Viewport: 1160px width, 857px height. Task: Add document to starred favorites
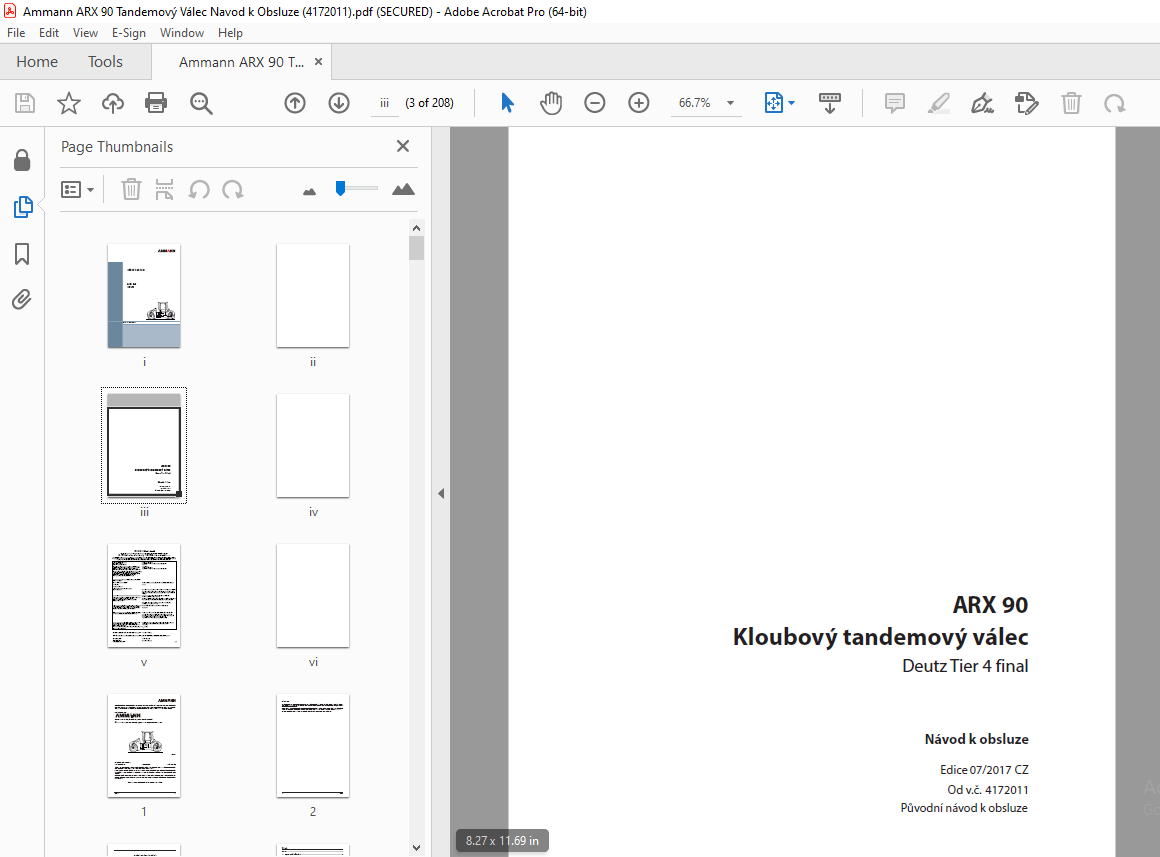[69, 103]
